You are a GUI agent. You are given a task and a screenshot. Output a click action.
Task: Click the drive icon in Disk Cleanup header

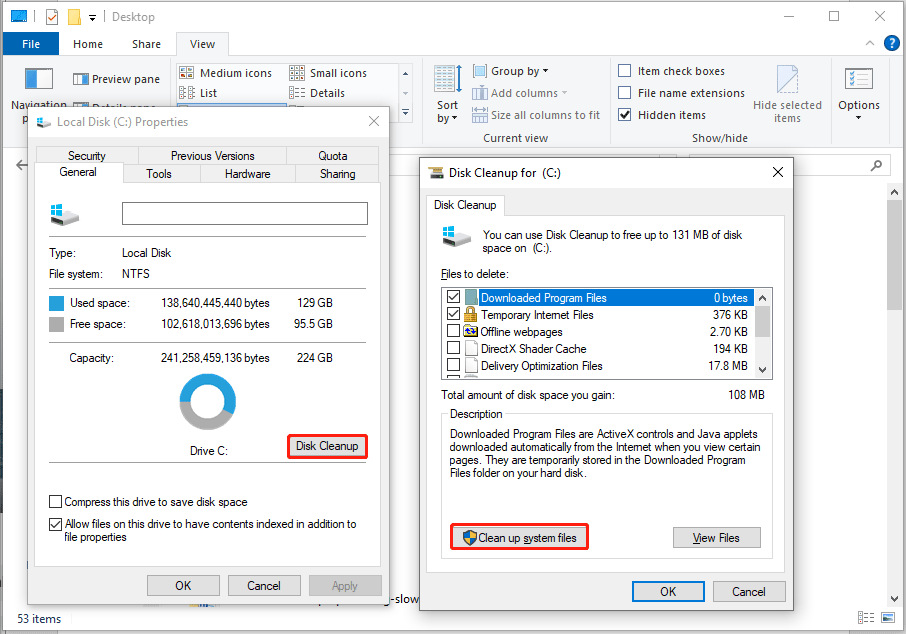pos(456,237)
